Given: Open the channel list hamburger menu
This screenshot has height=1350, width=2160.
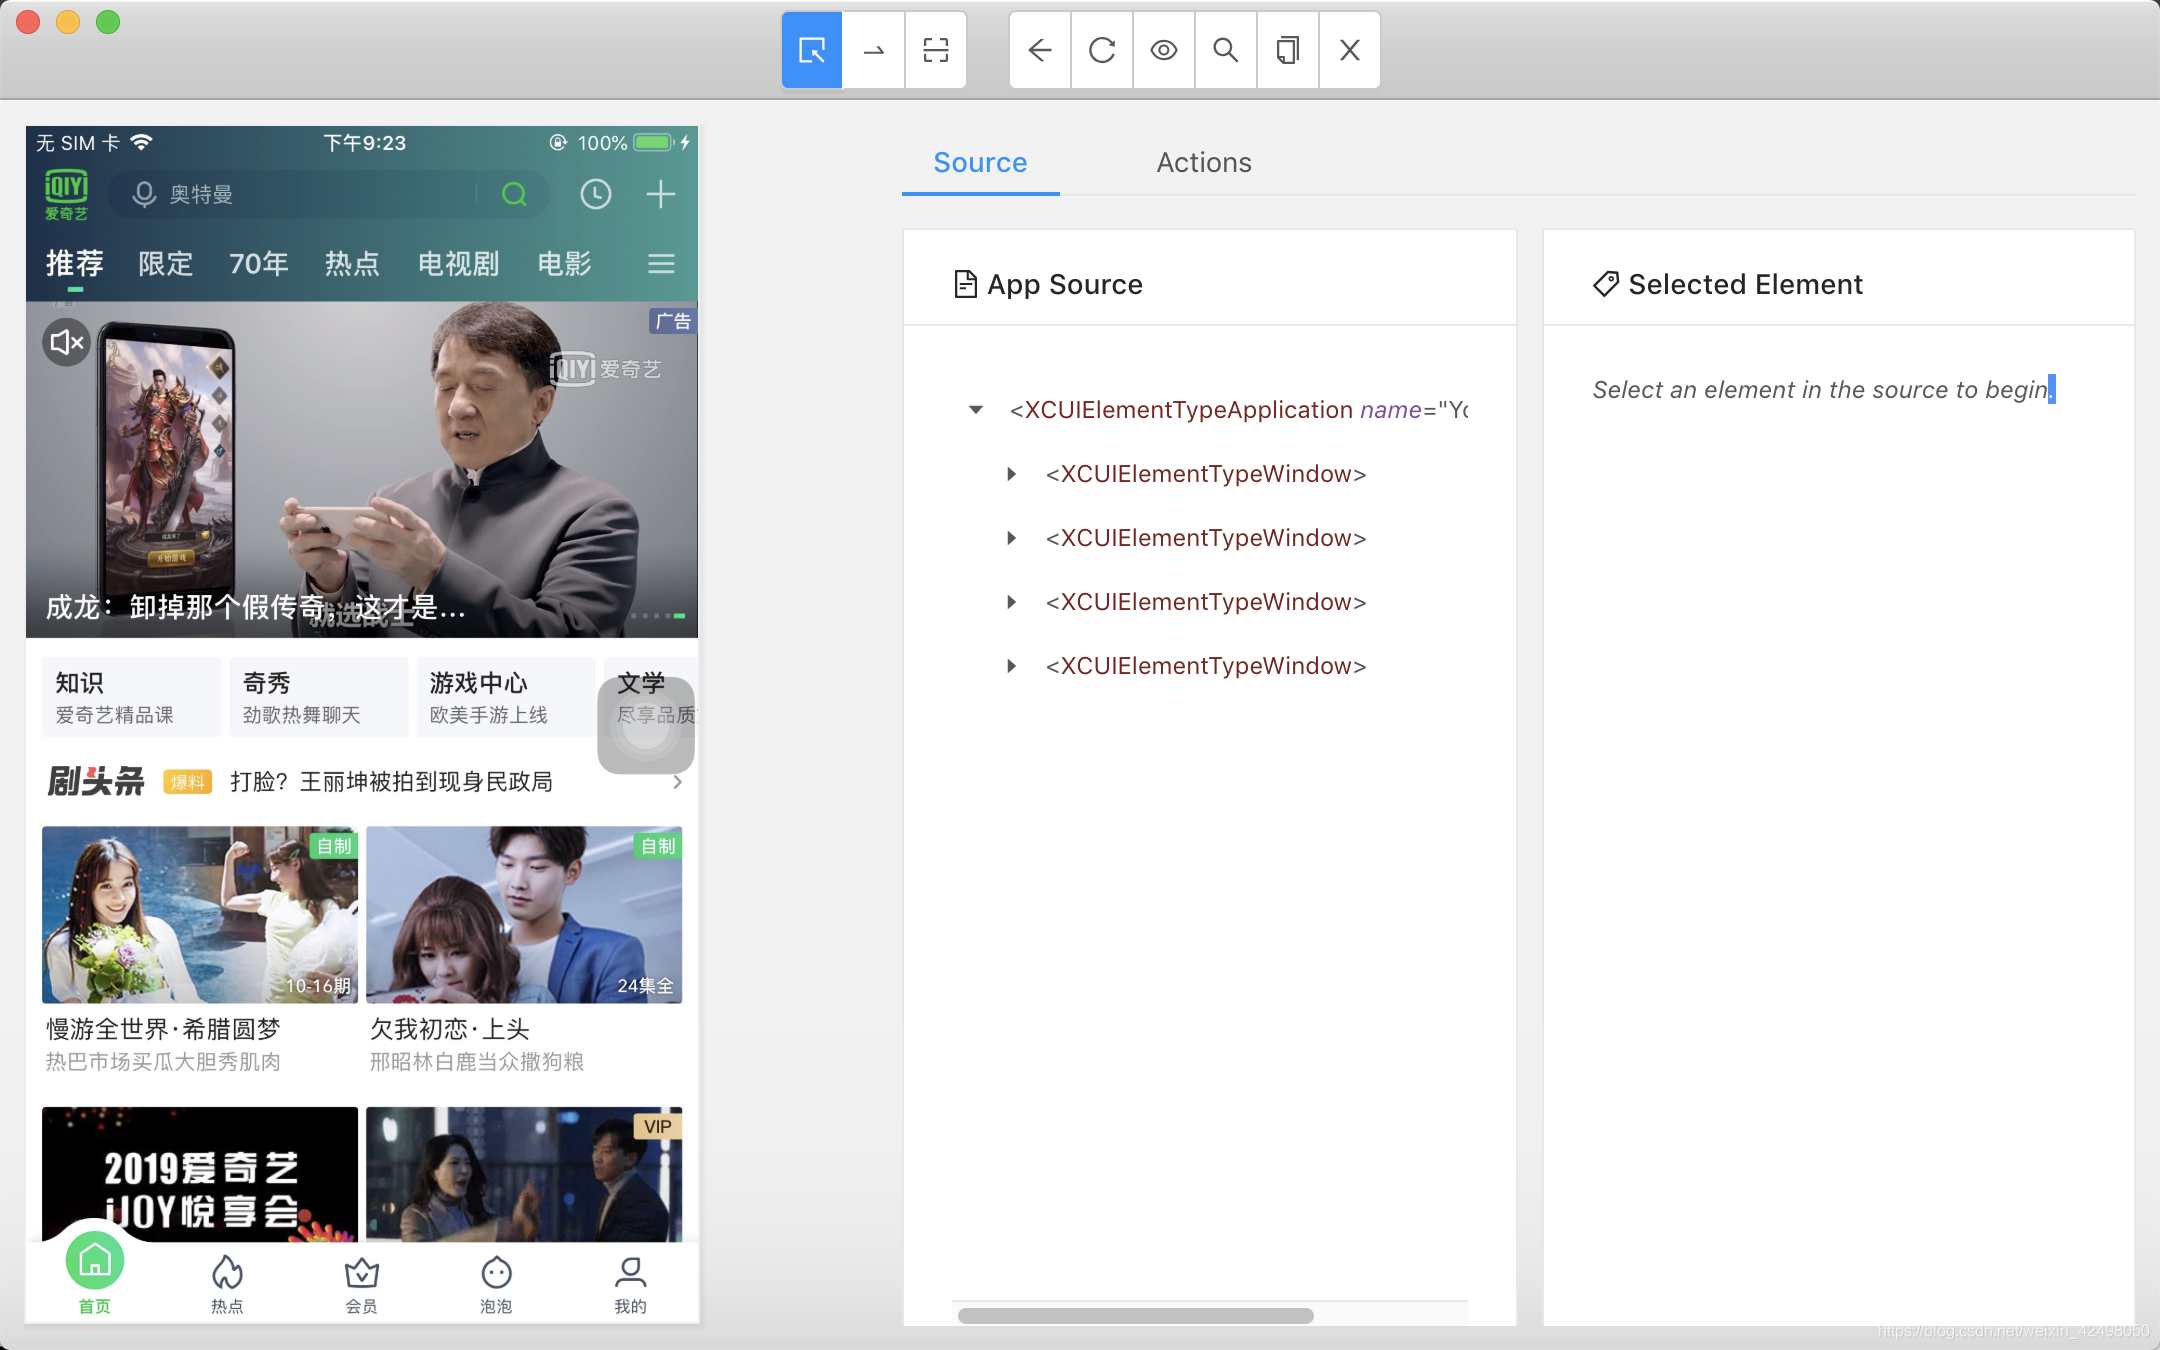Looking at the screenshot, I should [661, 264].
